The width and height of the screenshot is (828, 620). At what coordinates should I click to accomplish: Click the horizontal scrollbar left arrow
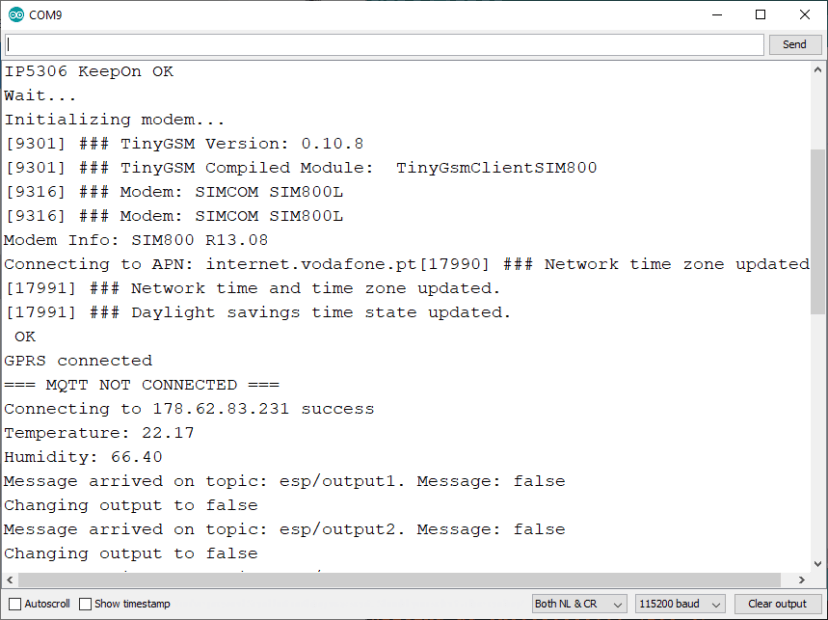[8, 579]
